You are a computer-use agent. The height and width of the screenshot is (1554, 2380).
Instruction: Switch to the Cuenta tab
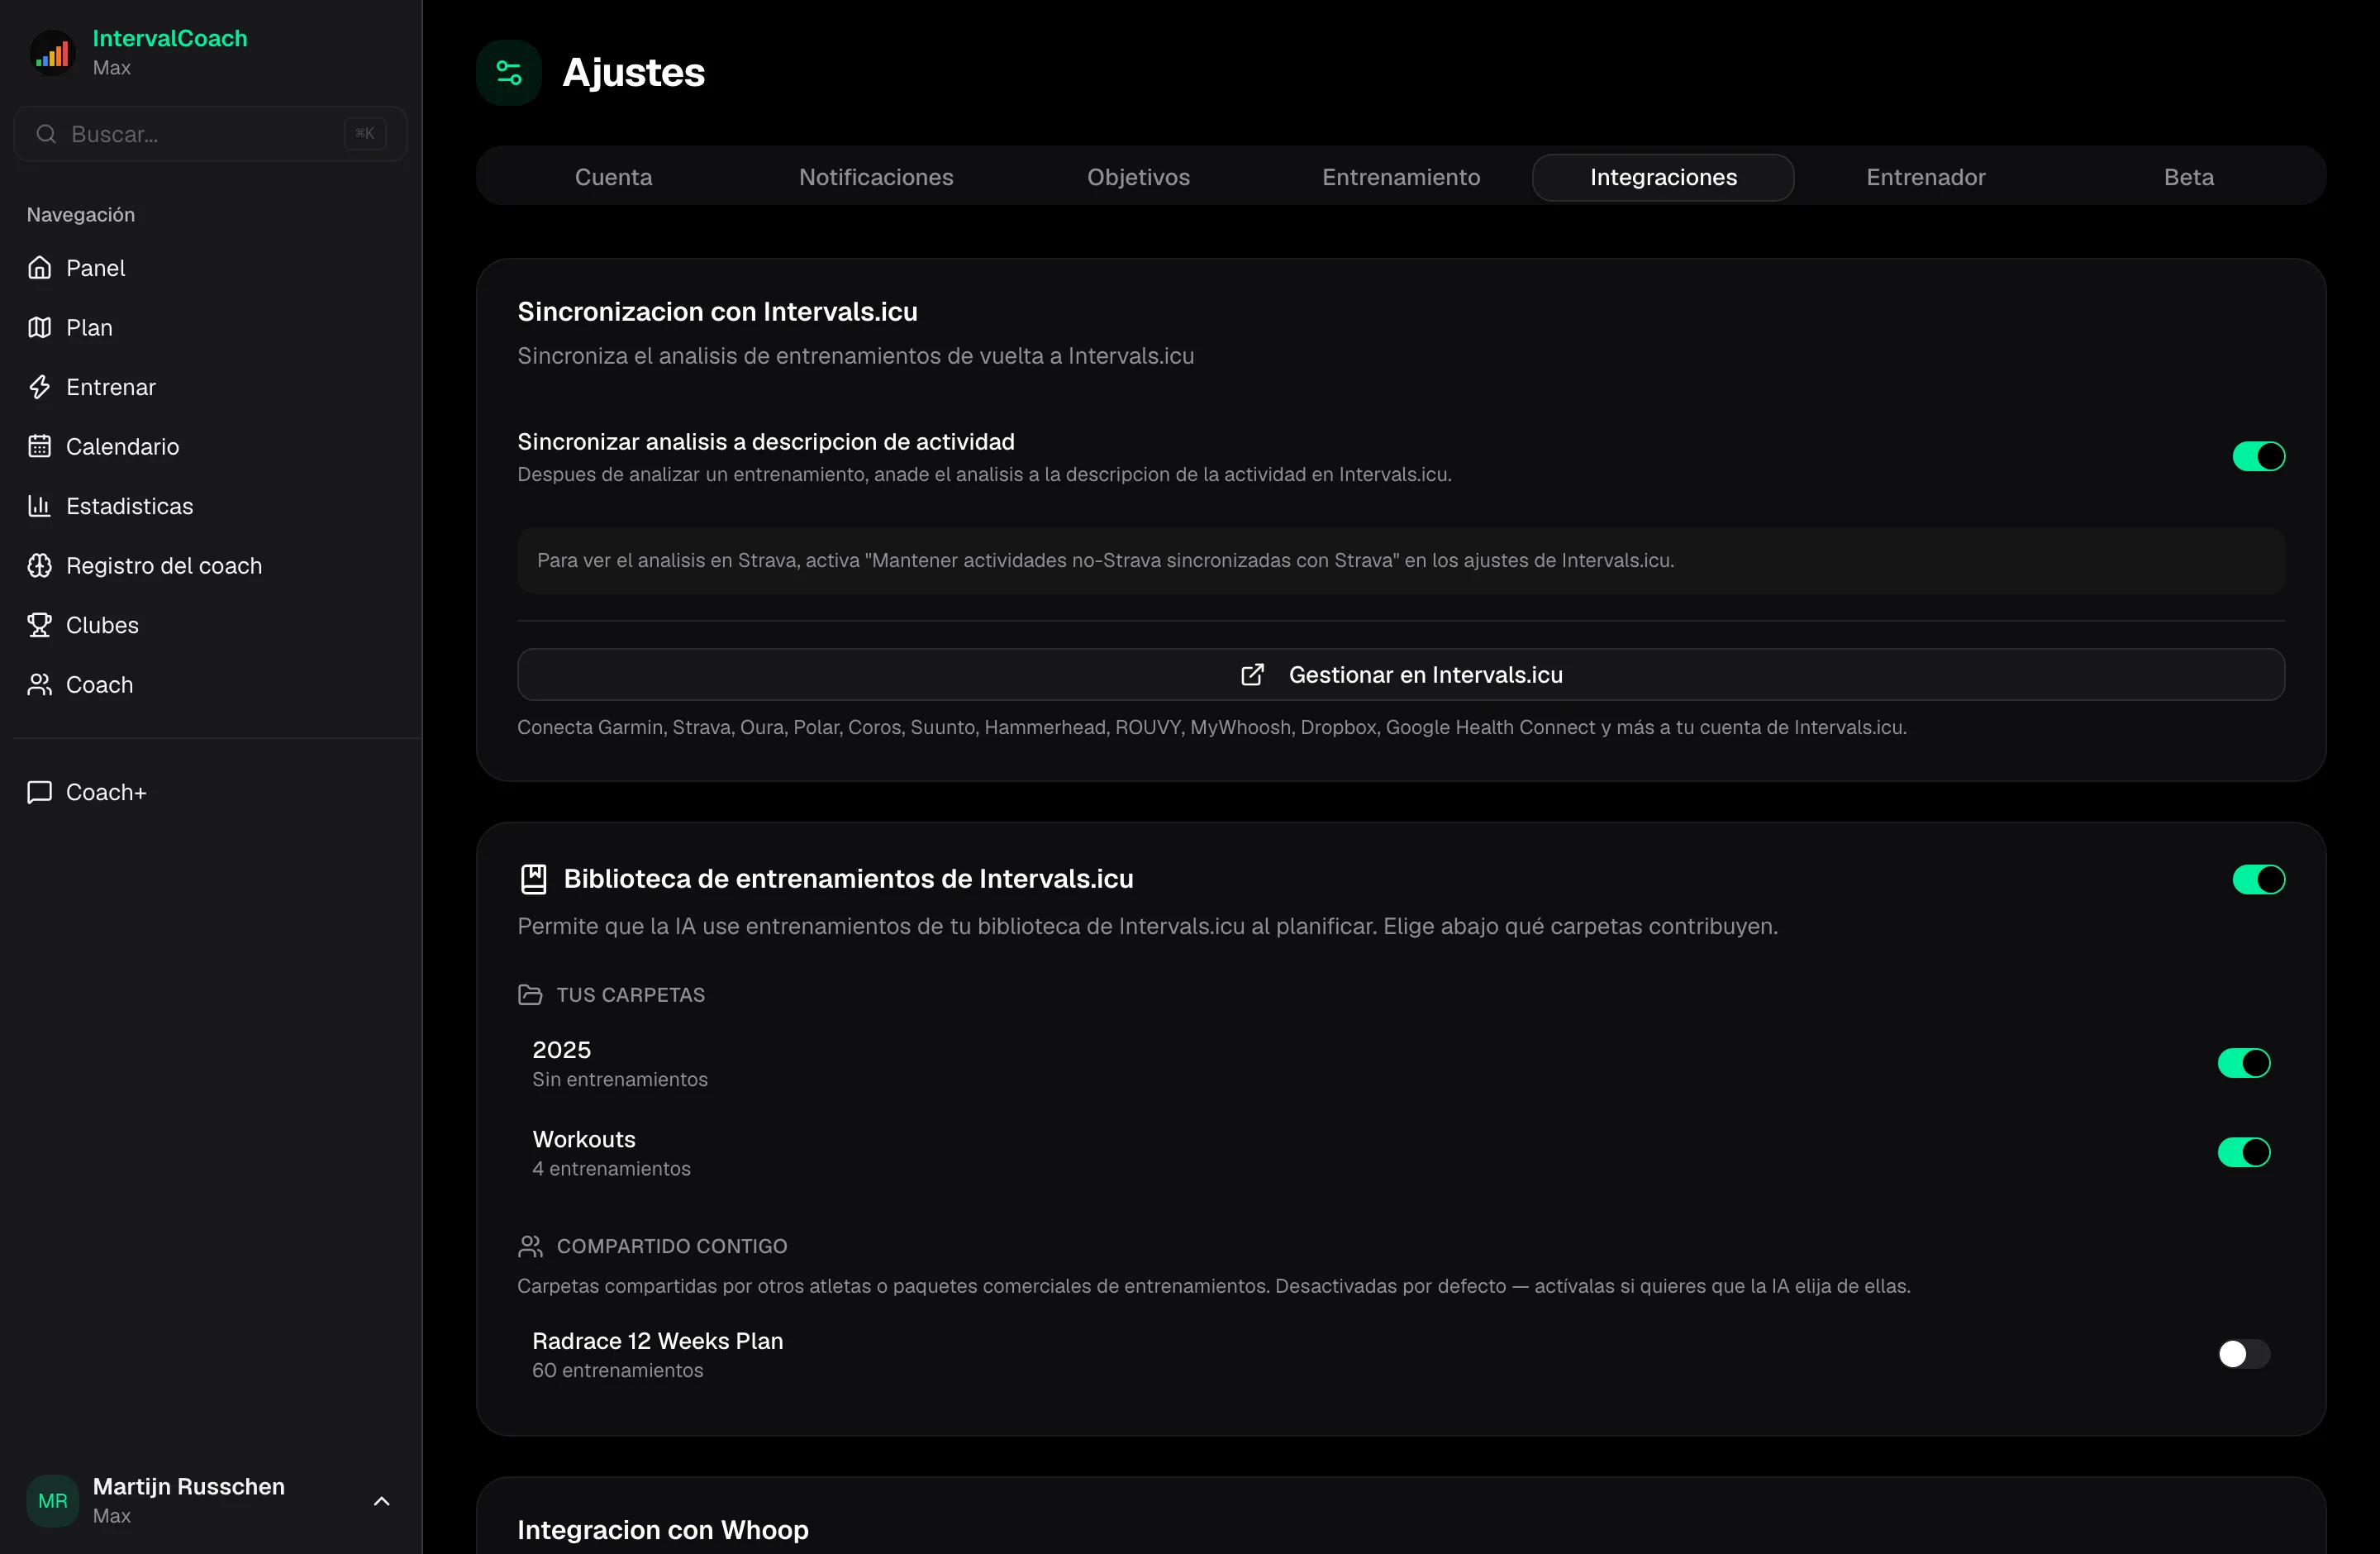613,177
